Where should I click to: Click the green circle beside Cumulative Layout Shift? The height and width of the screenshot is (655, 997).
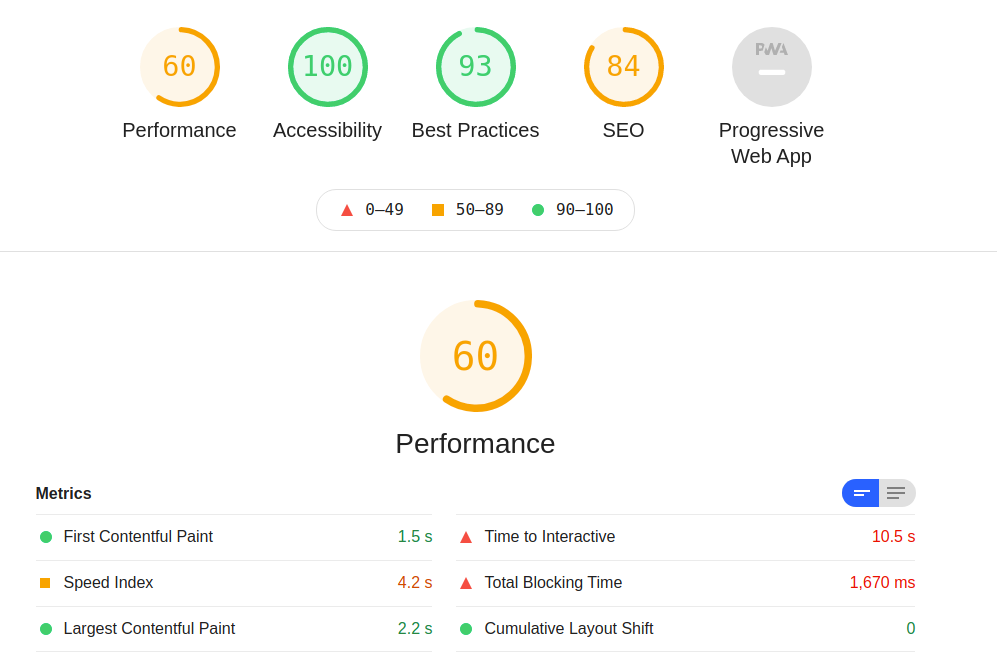[x=466, y=629]
